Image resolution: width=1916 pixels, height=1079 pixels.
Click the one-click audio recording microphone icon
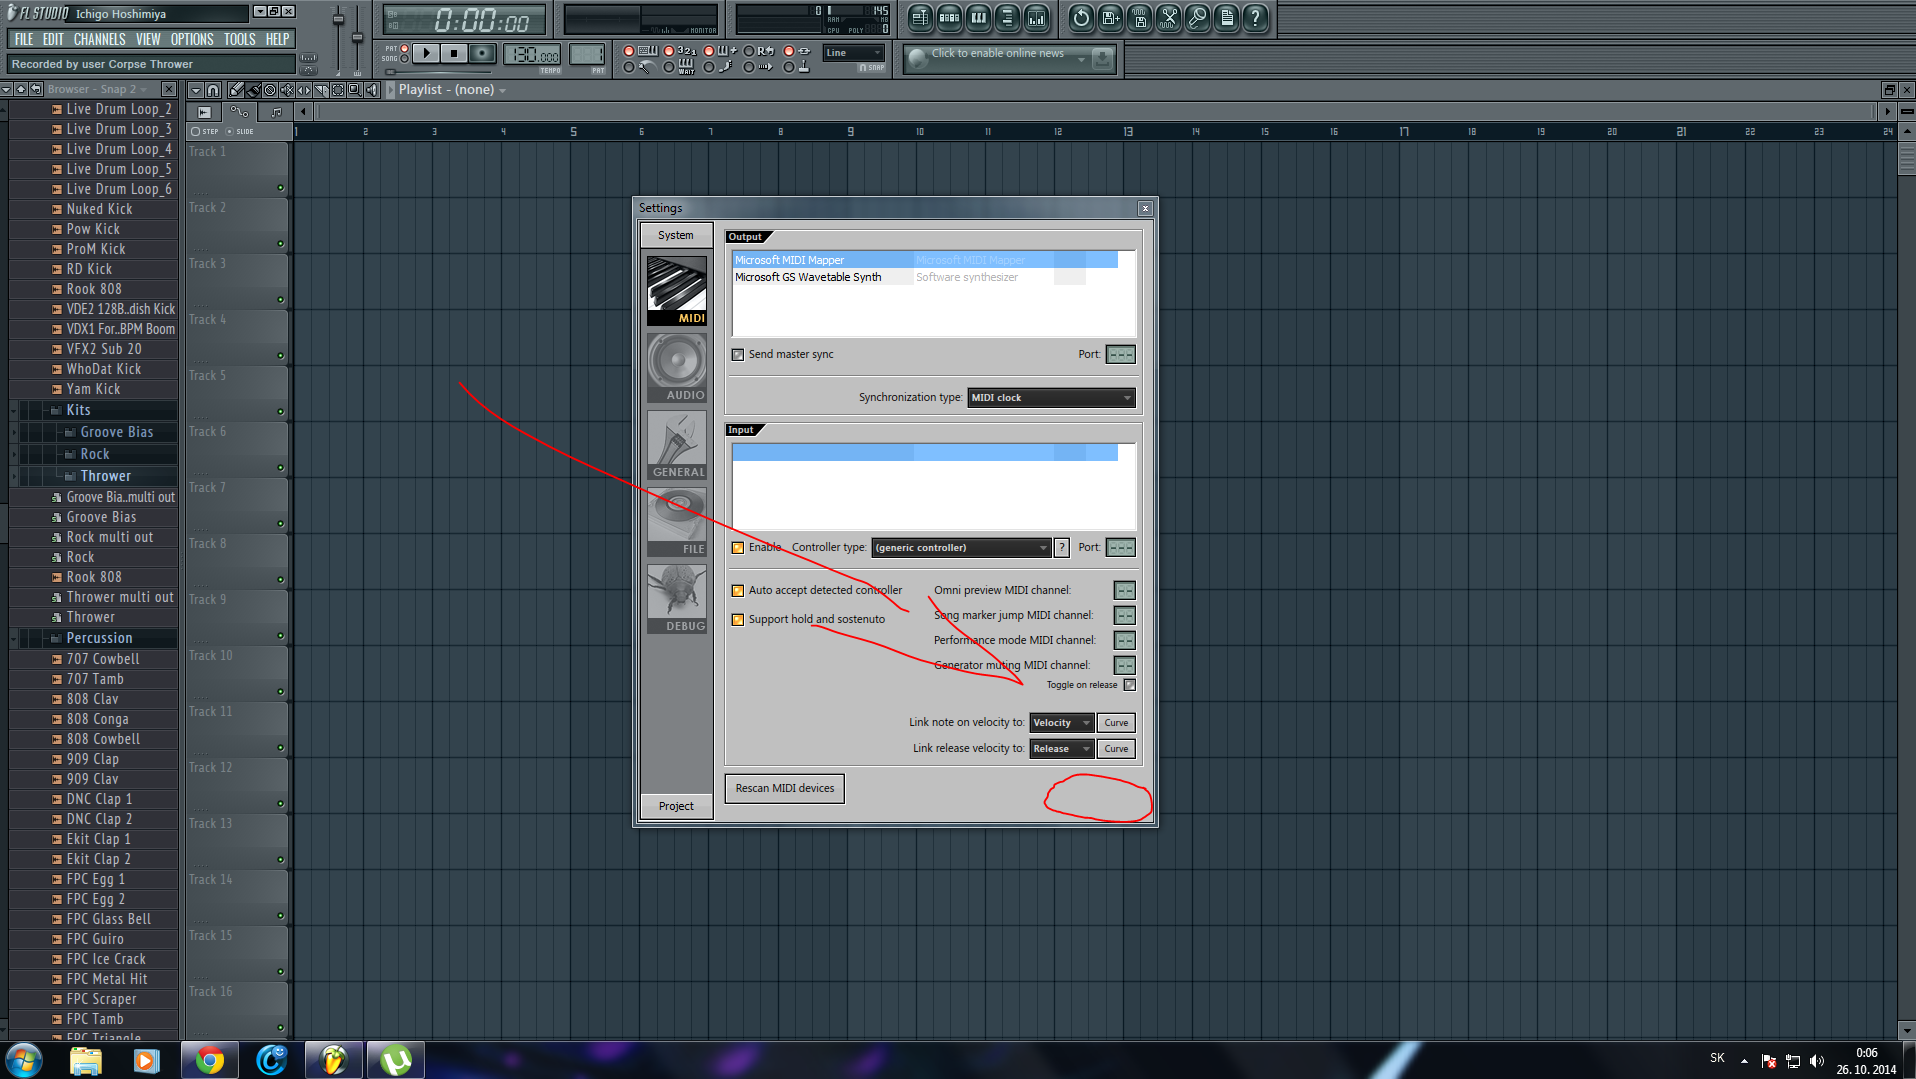(1197, 18)
